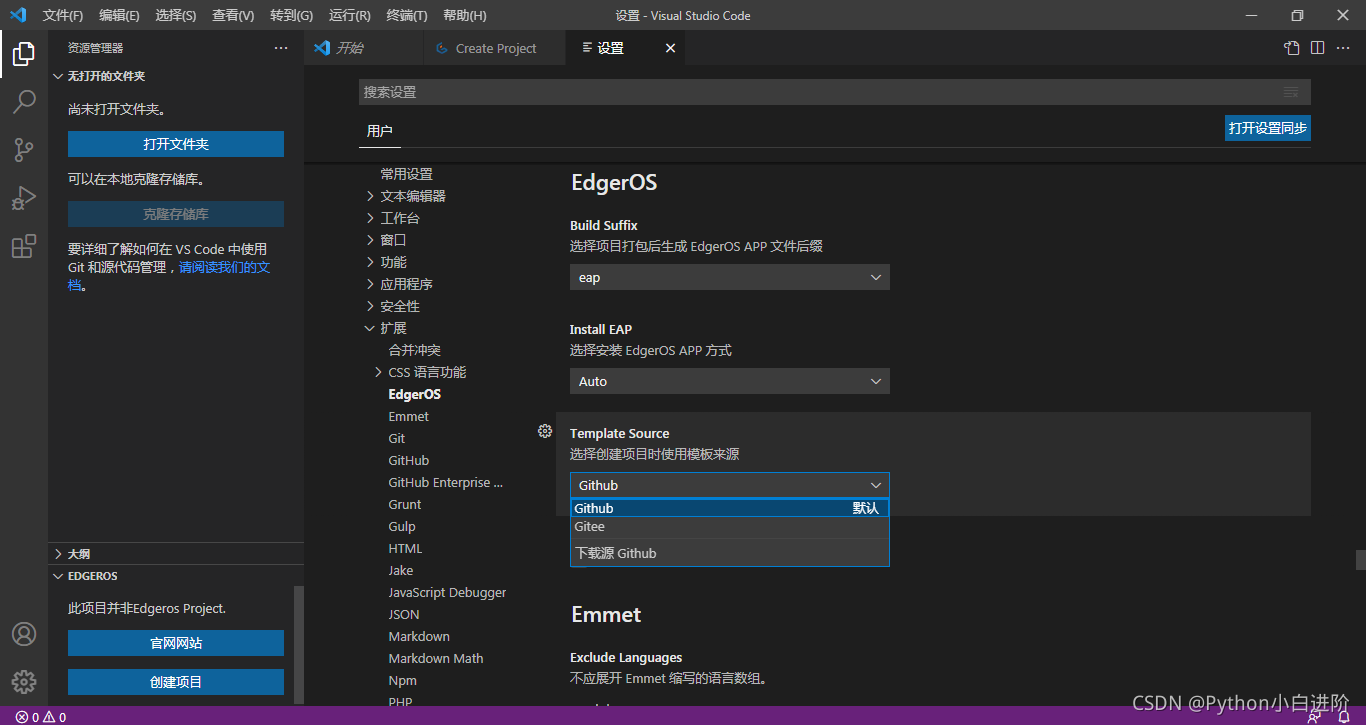The height and width of the screenshot is (725, 1366).
Task: Open the Extensions view
Action: coord(24,246)
